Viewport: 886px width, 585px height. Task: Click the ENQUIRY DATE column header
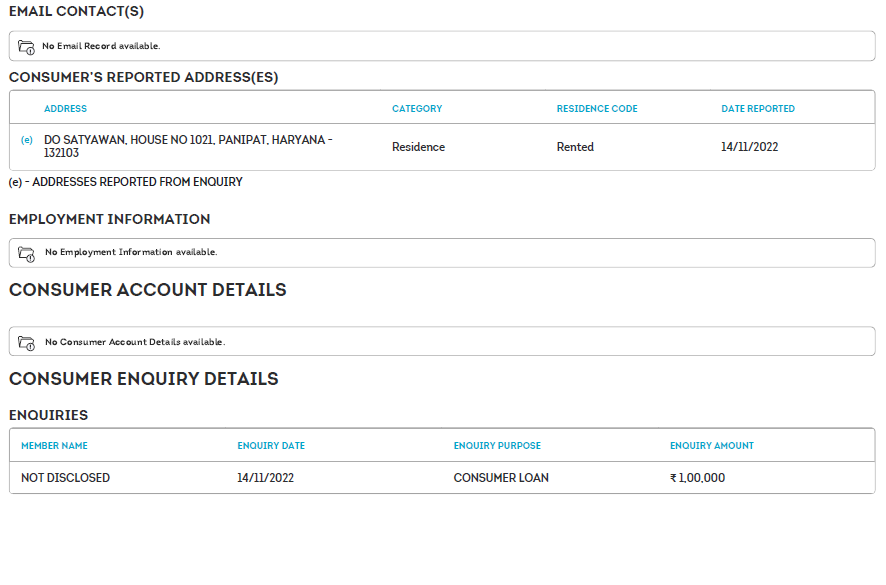click(x=271, y=446)
